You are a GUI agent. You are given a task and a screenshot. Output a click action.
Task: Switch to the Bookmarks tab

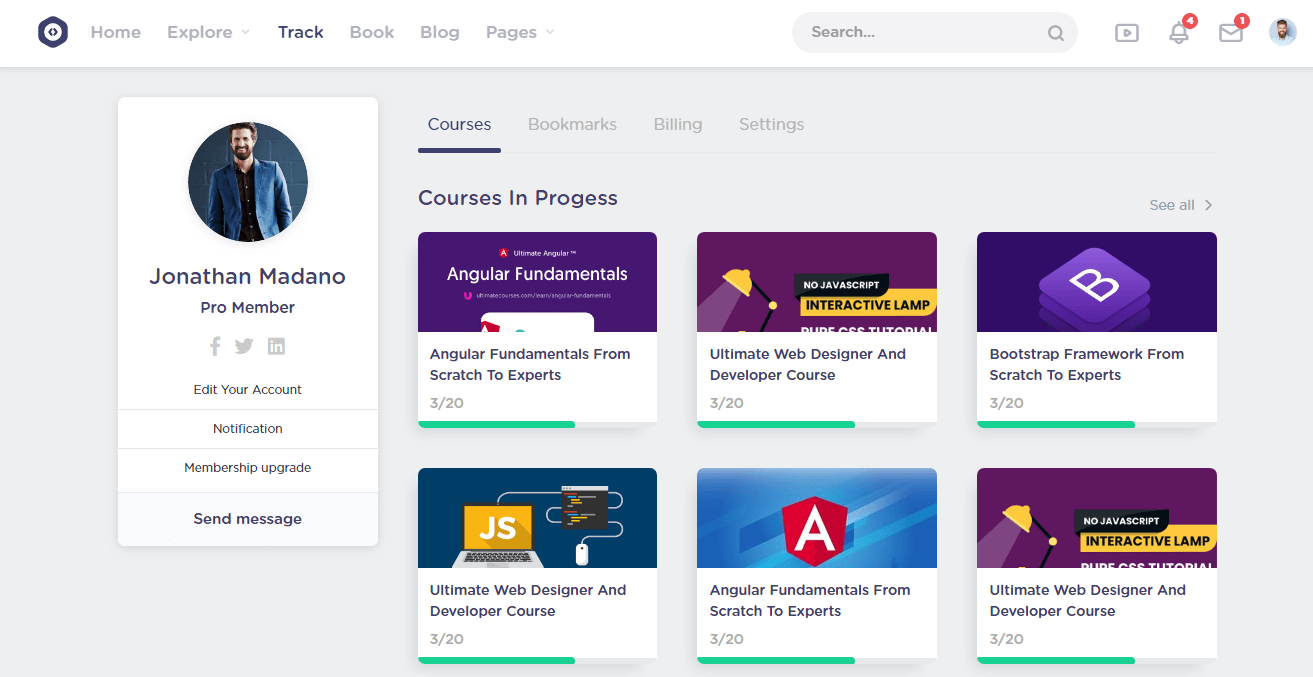pos(572,125)
